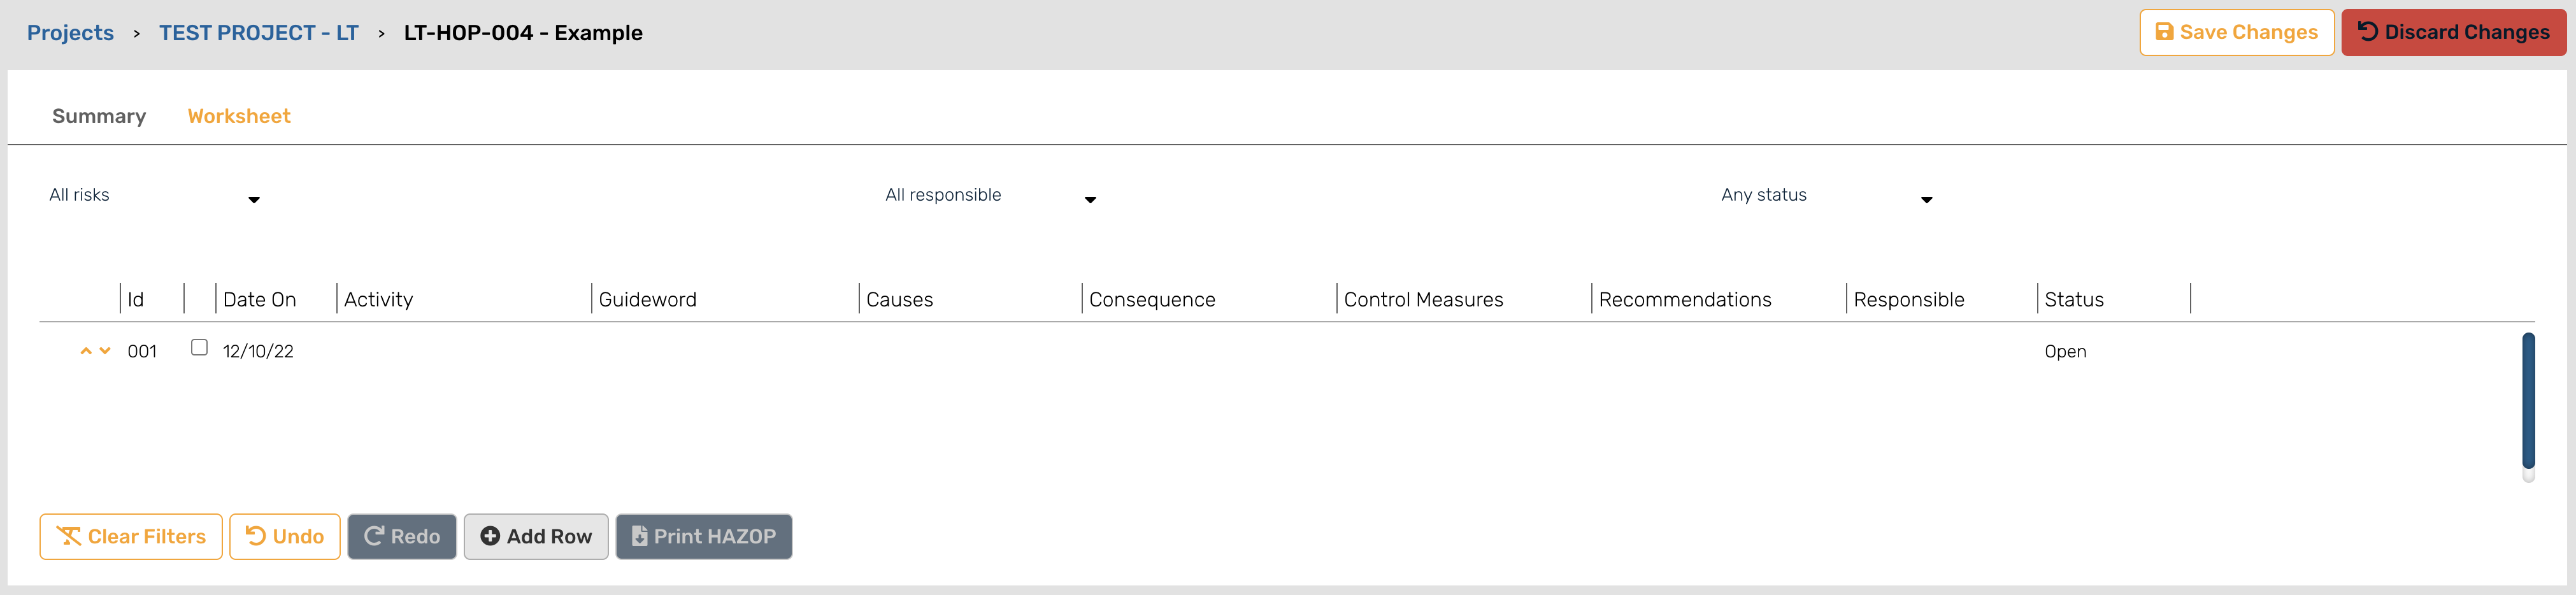The image size is (2576, 595).
Task: Move row 001 up with the arrow
Action: 86,351
